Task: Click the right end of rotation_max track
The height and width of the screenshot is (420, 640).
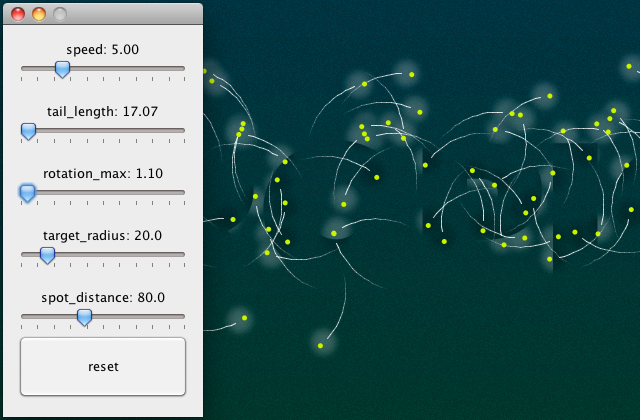Action: (x=184, y=192)
